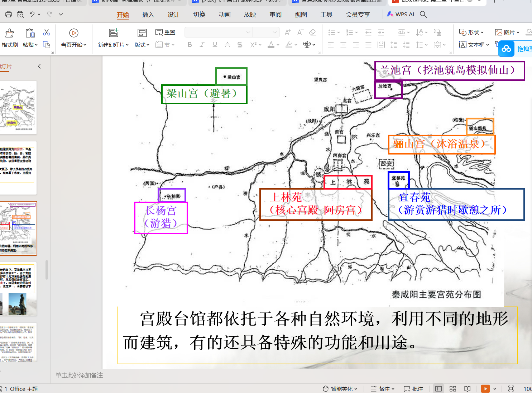Viewport: 532px width, 393px height.
Task: Open the font size combo box
Action: (x=266, y=33)
